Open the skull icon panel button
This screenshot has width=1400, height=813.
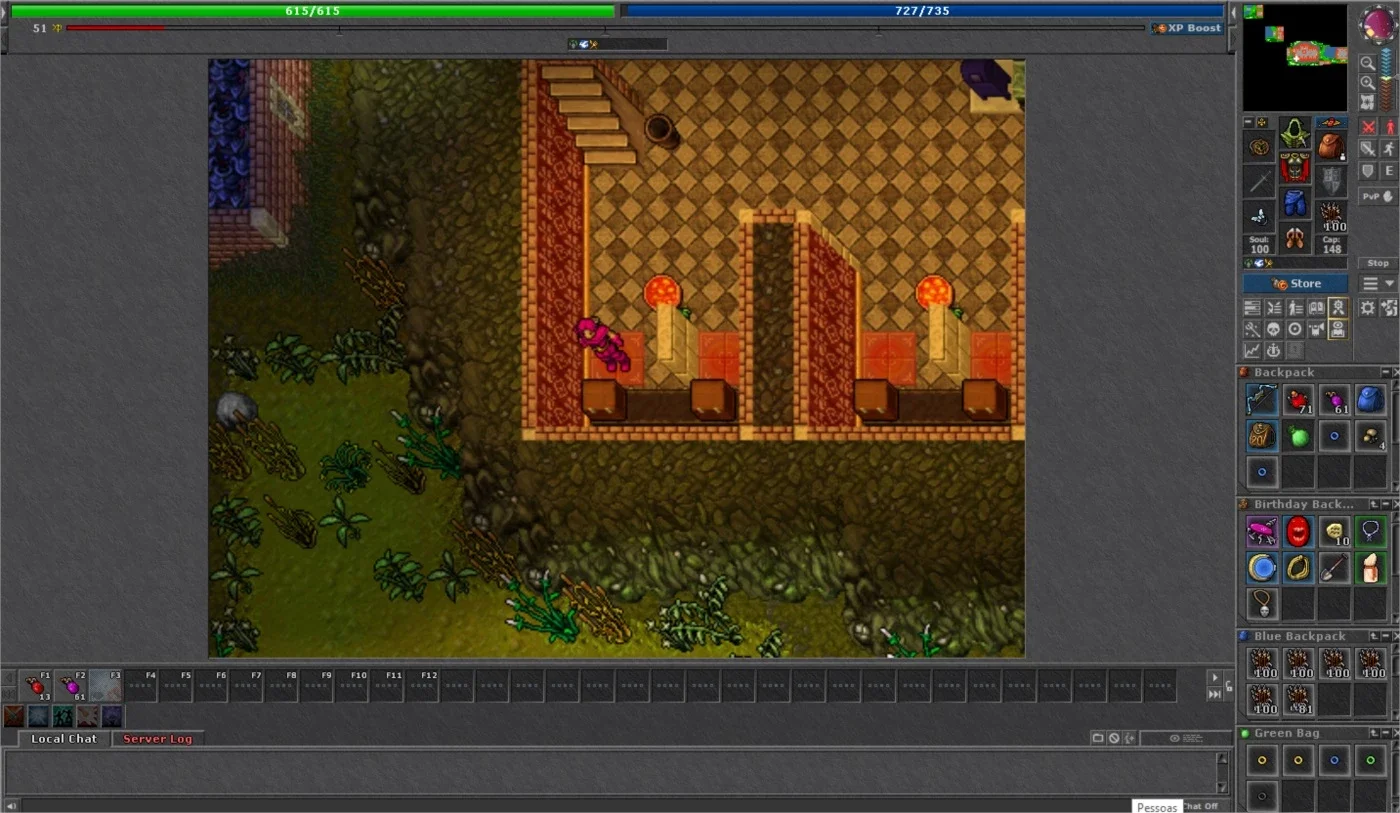click(1273, 329)
